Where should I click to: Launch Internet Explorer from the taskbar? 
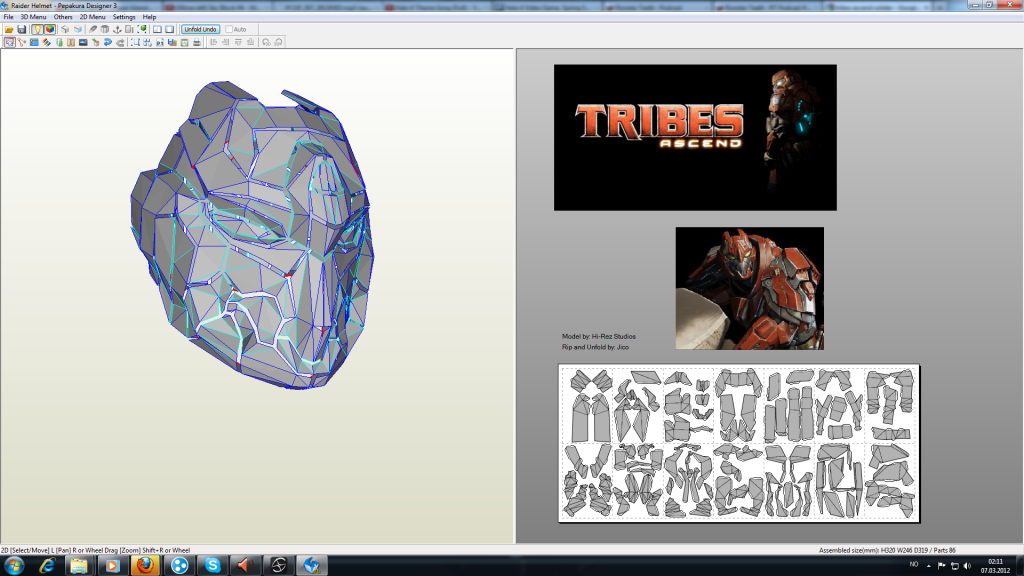47,566
